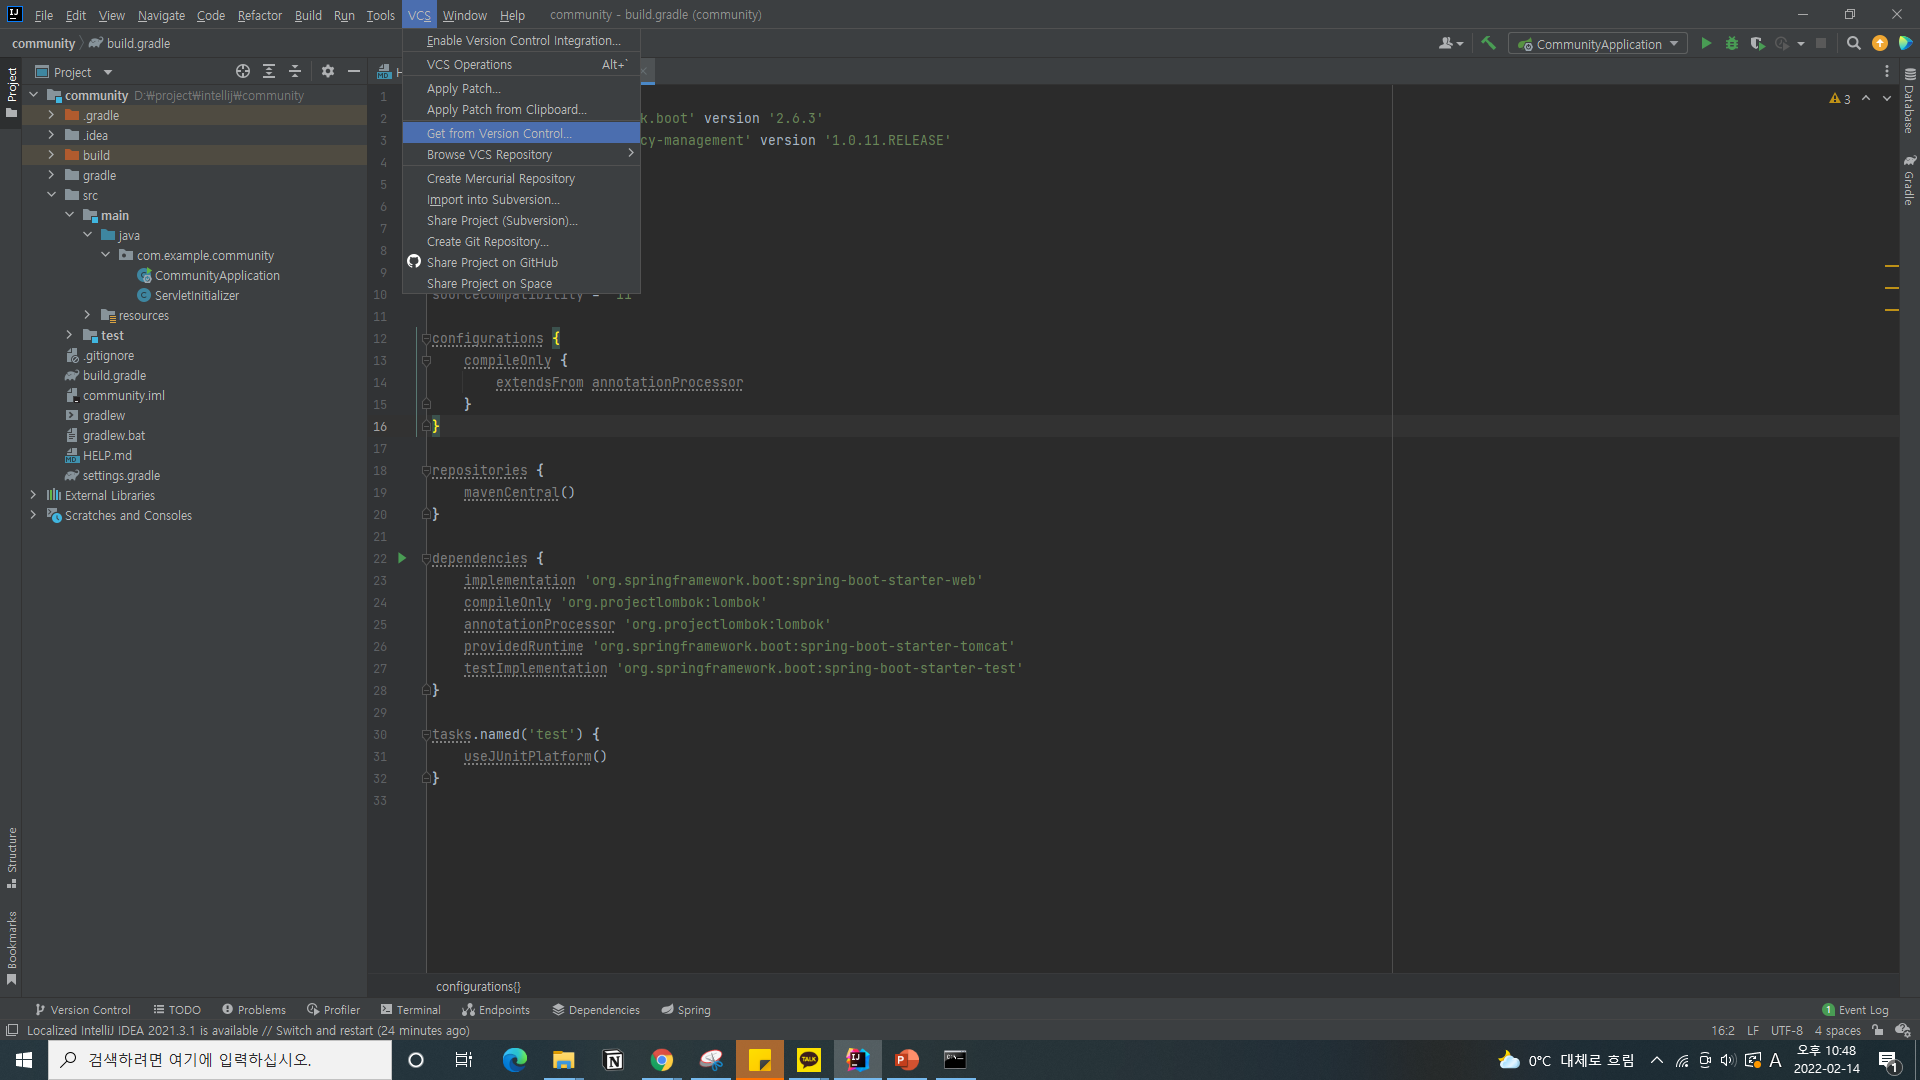Open the Terminal tool window button

pyautogui.click(x=410, y=1010)
